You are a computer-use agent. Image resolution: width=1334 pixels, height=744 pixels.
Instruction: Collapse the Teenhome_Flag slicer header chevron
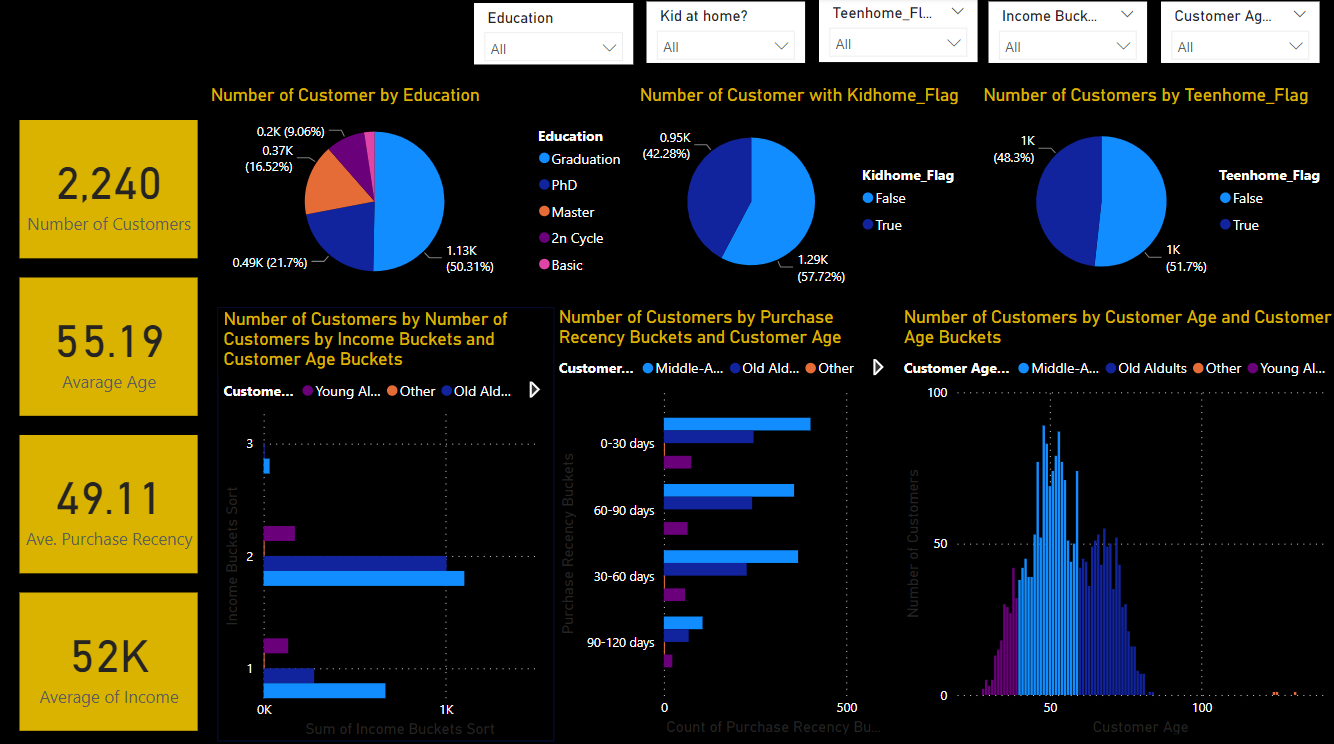click(957, 12)
